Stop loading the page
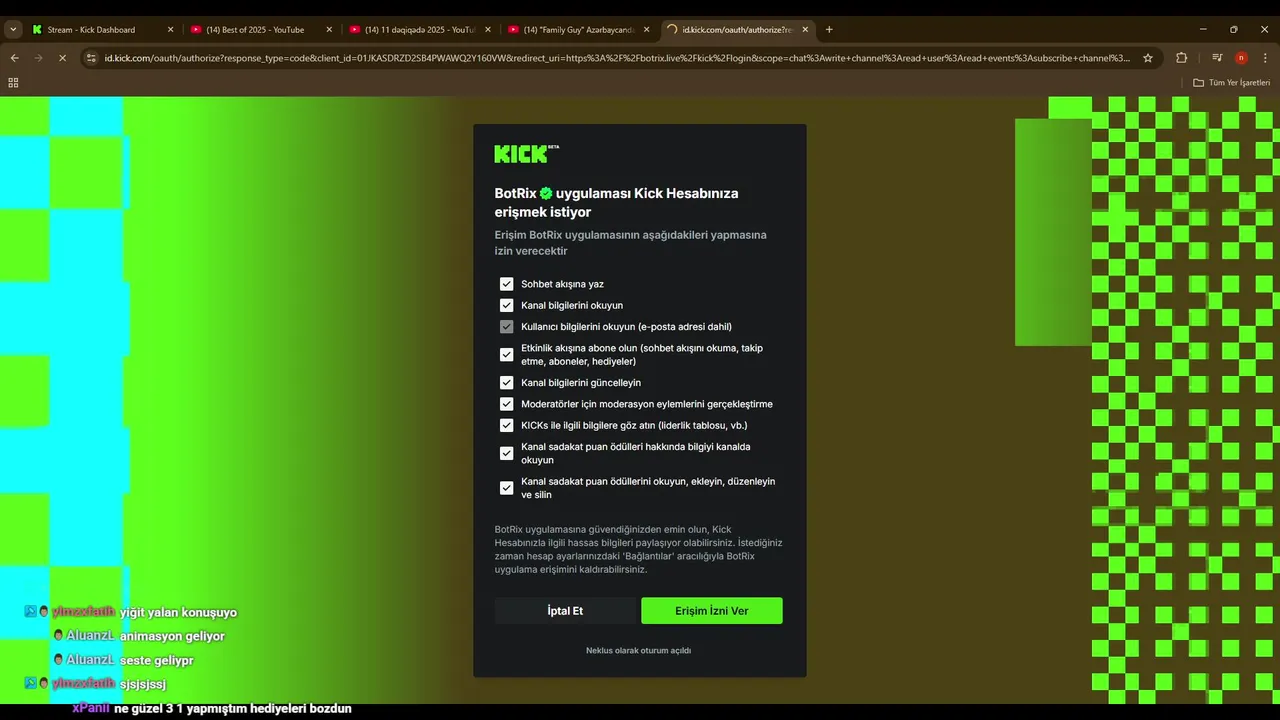The height and width of the screenshot is (720, 1280). tap(62, 58)
